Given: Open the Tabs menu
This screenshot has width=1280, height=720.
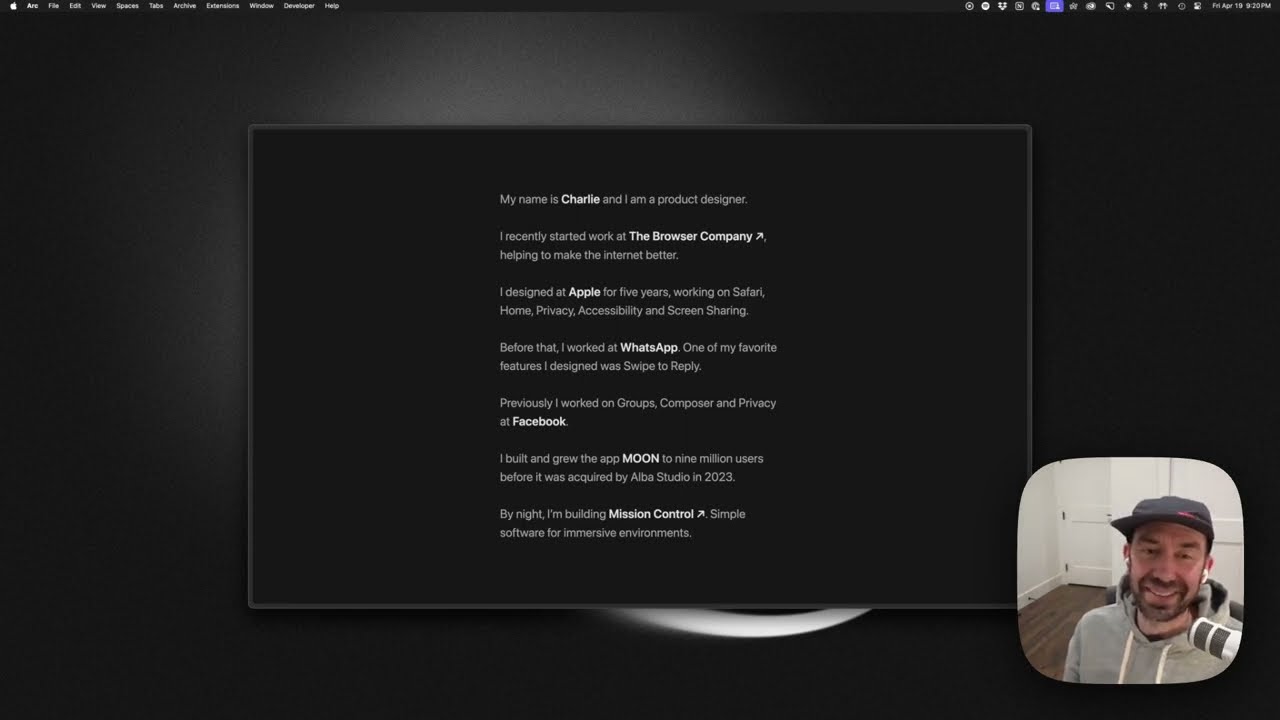Looking at the screenshot, I should point(156,6).
